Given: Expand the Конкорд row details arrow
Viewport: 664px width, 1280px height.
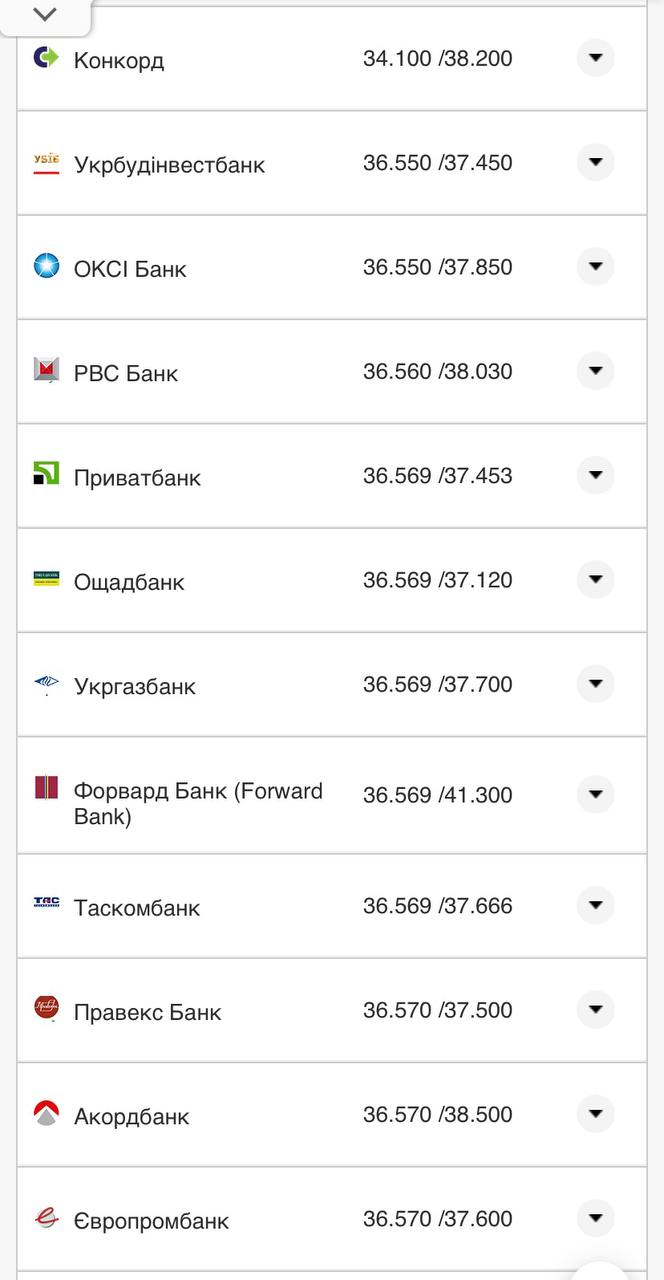Looking at the screenshot, I should tap(595, 58).
